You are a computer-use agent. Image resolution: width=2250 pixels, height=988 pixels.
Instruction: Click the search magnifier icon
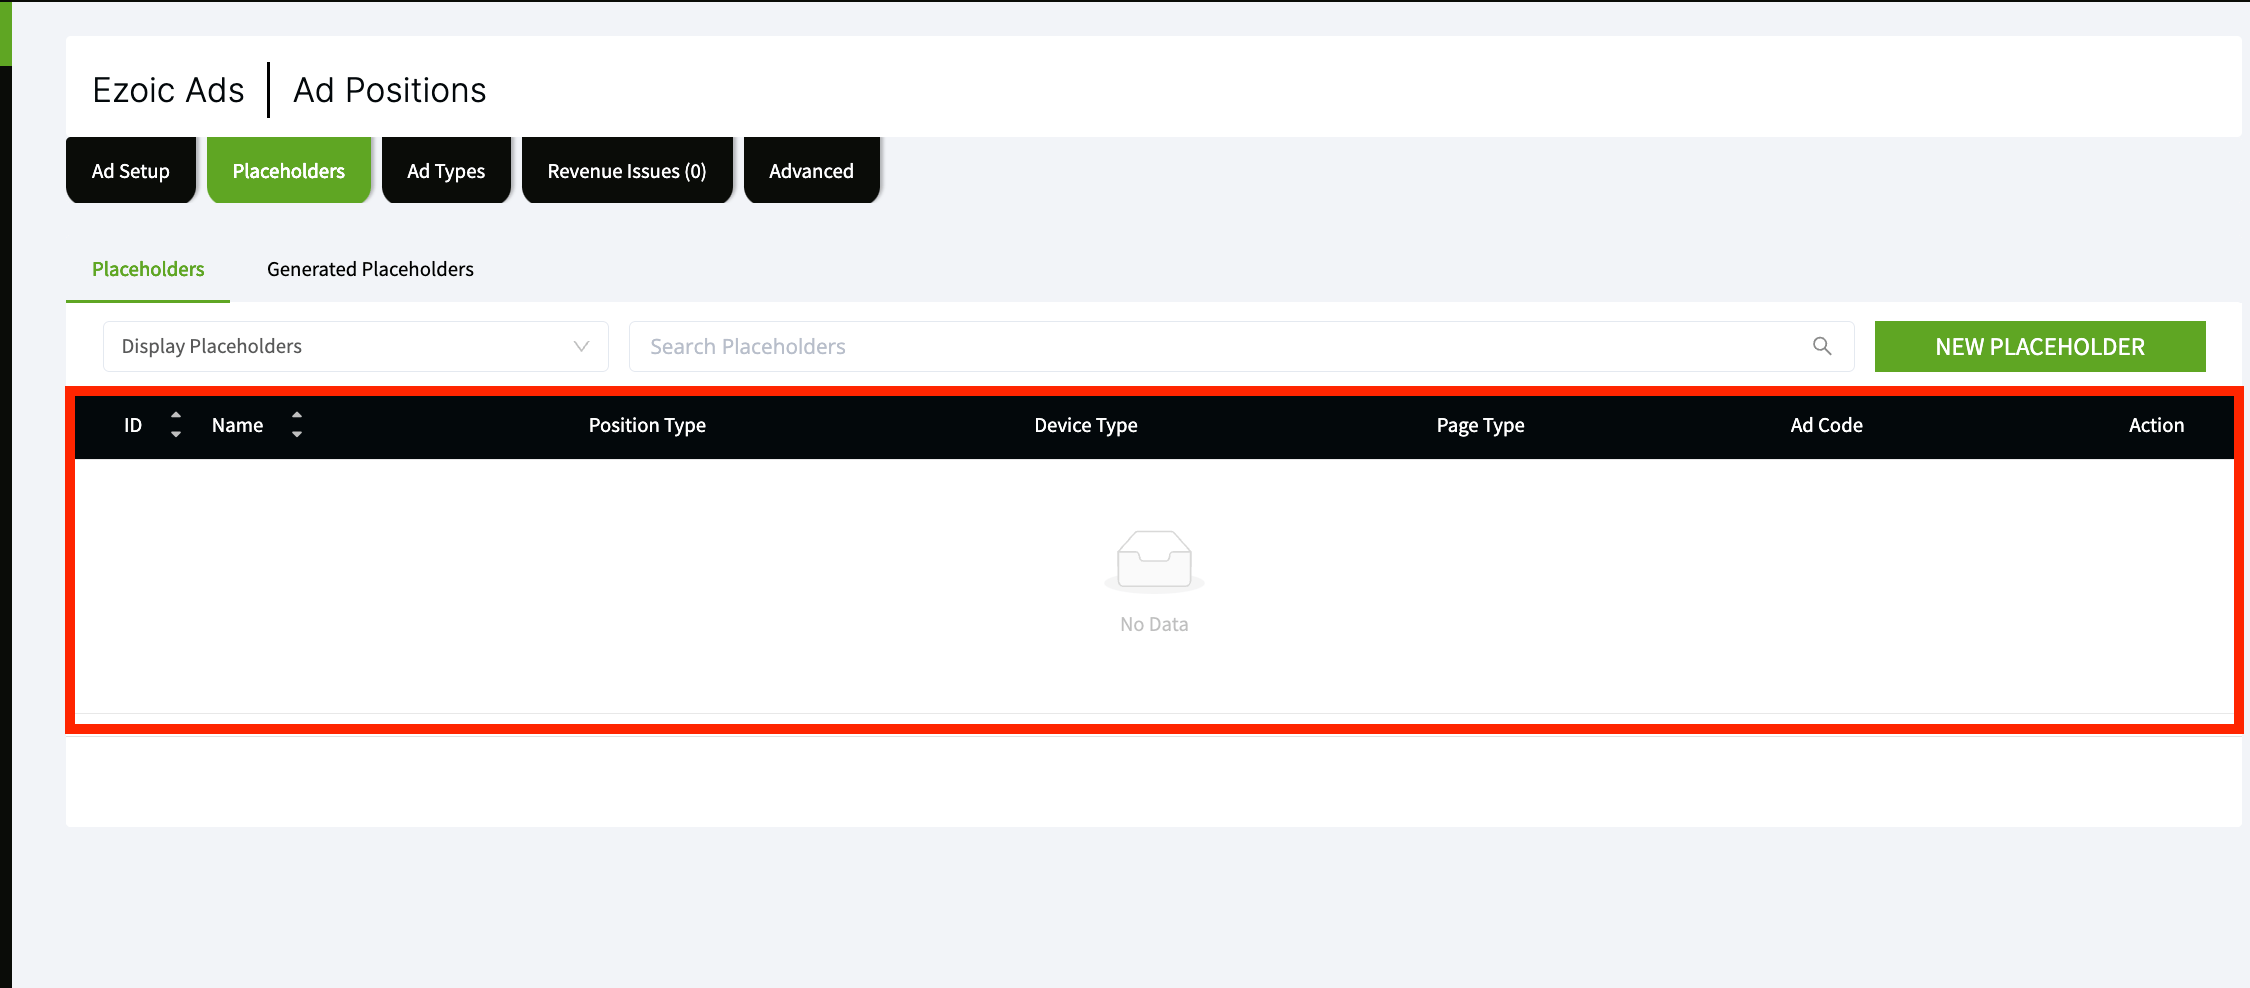tap(1822, 346)
